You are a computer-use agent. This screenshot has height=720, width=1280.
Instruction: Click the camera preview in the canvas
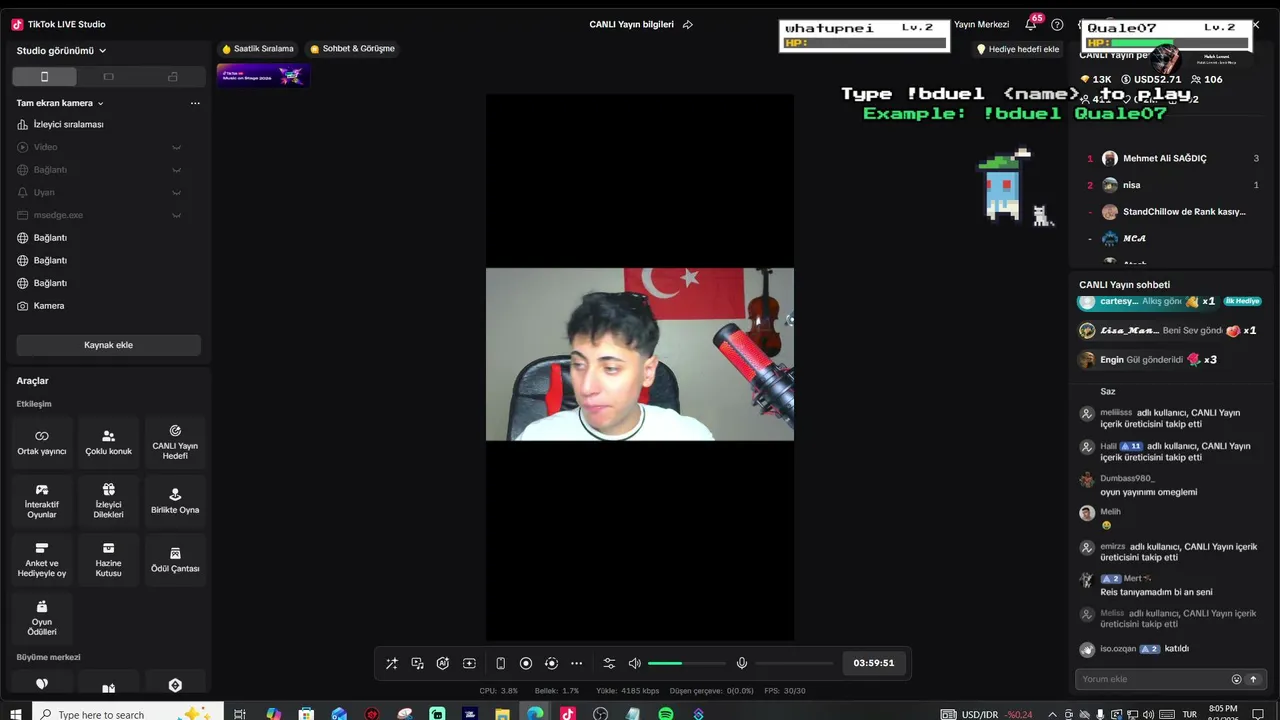[640, 354]
